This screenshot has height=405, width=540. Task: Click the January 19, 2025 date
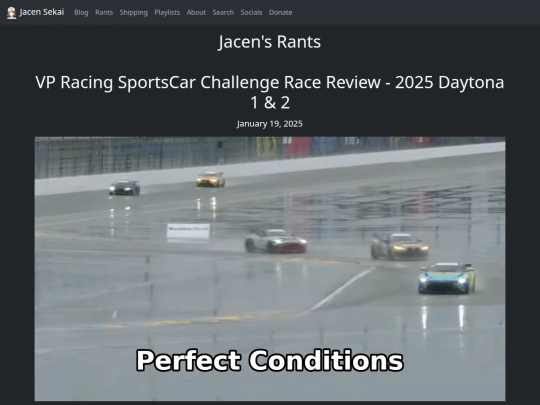pos(270,124)
